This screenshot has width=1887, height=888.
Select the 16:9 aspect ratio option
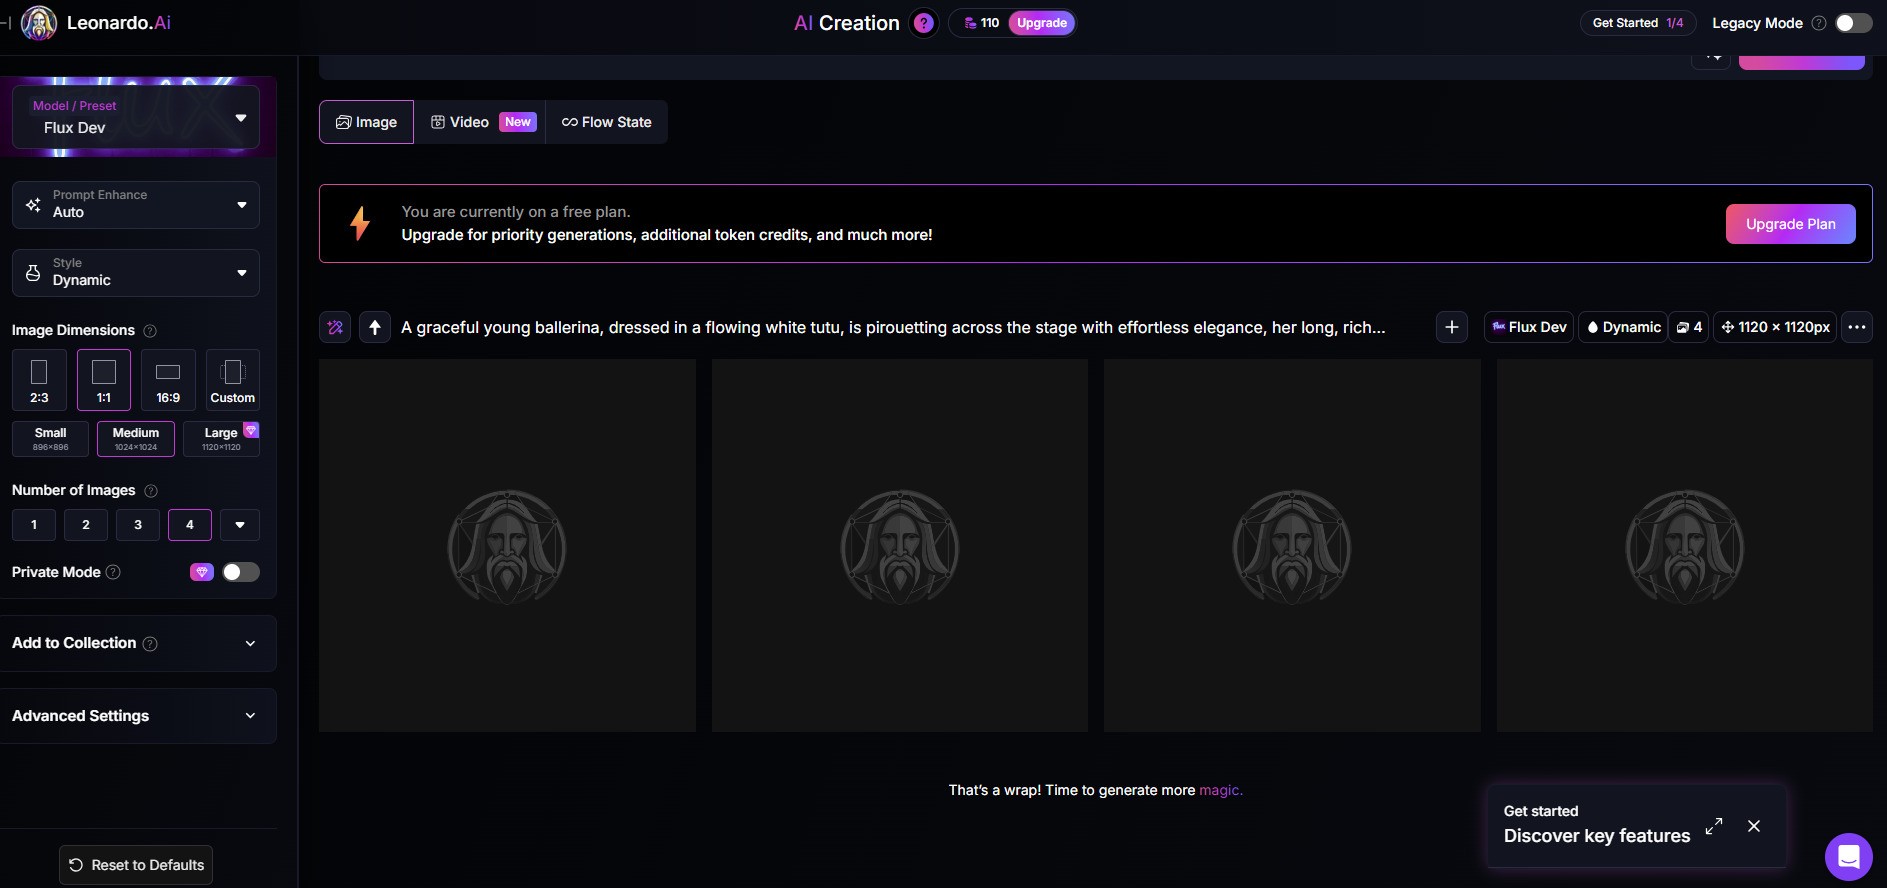[168, 380]
